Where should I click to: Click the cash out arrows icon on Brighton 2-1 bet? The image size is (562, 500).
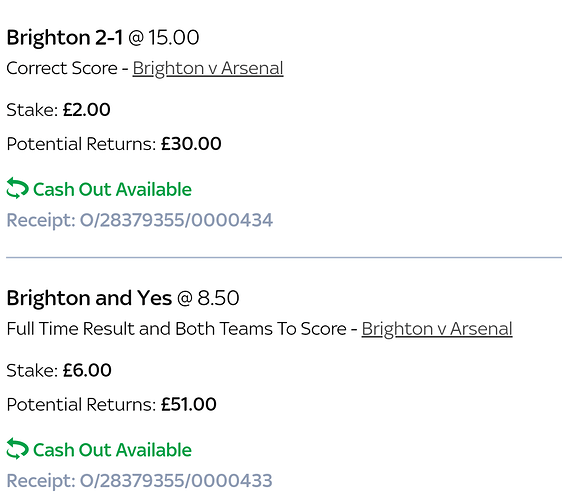(x=17, y=188)
